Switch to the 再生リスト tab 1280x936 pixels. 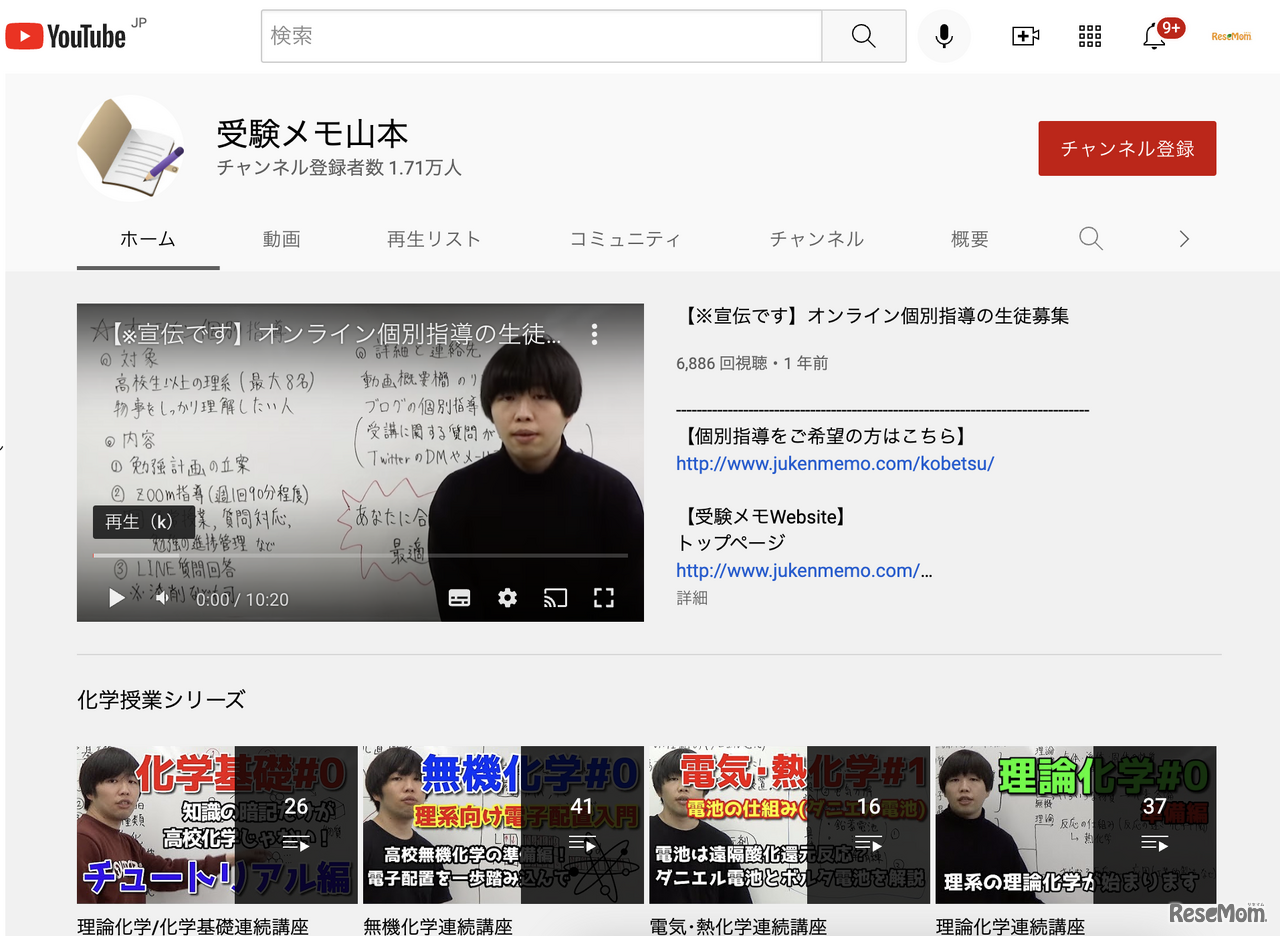click(433, 239)
